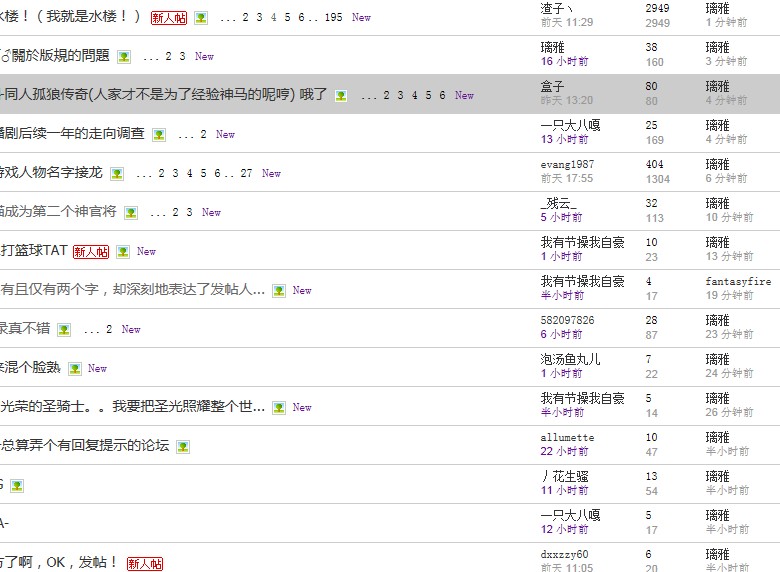Click image icon after 有且仅有两个字 thread

(279, 290)
